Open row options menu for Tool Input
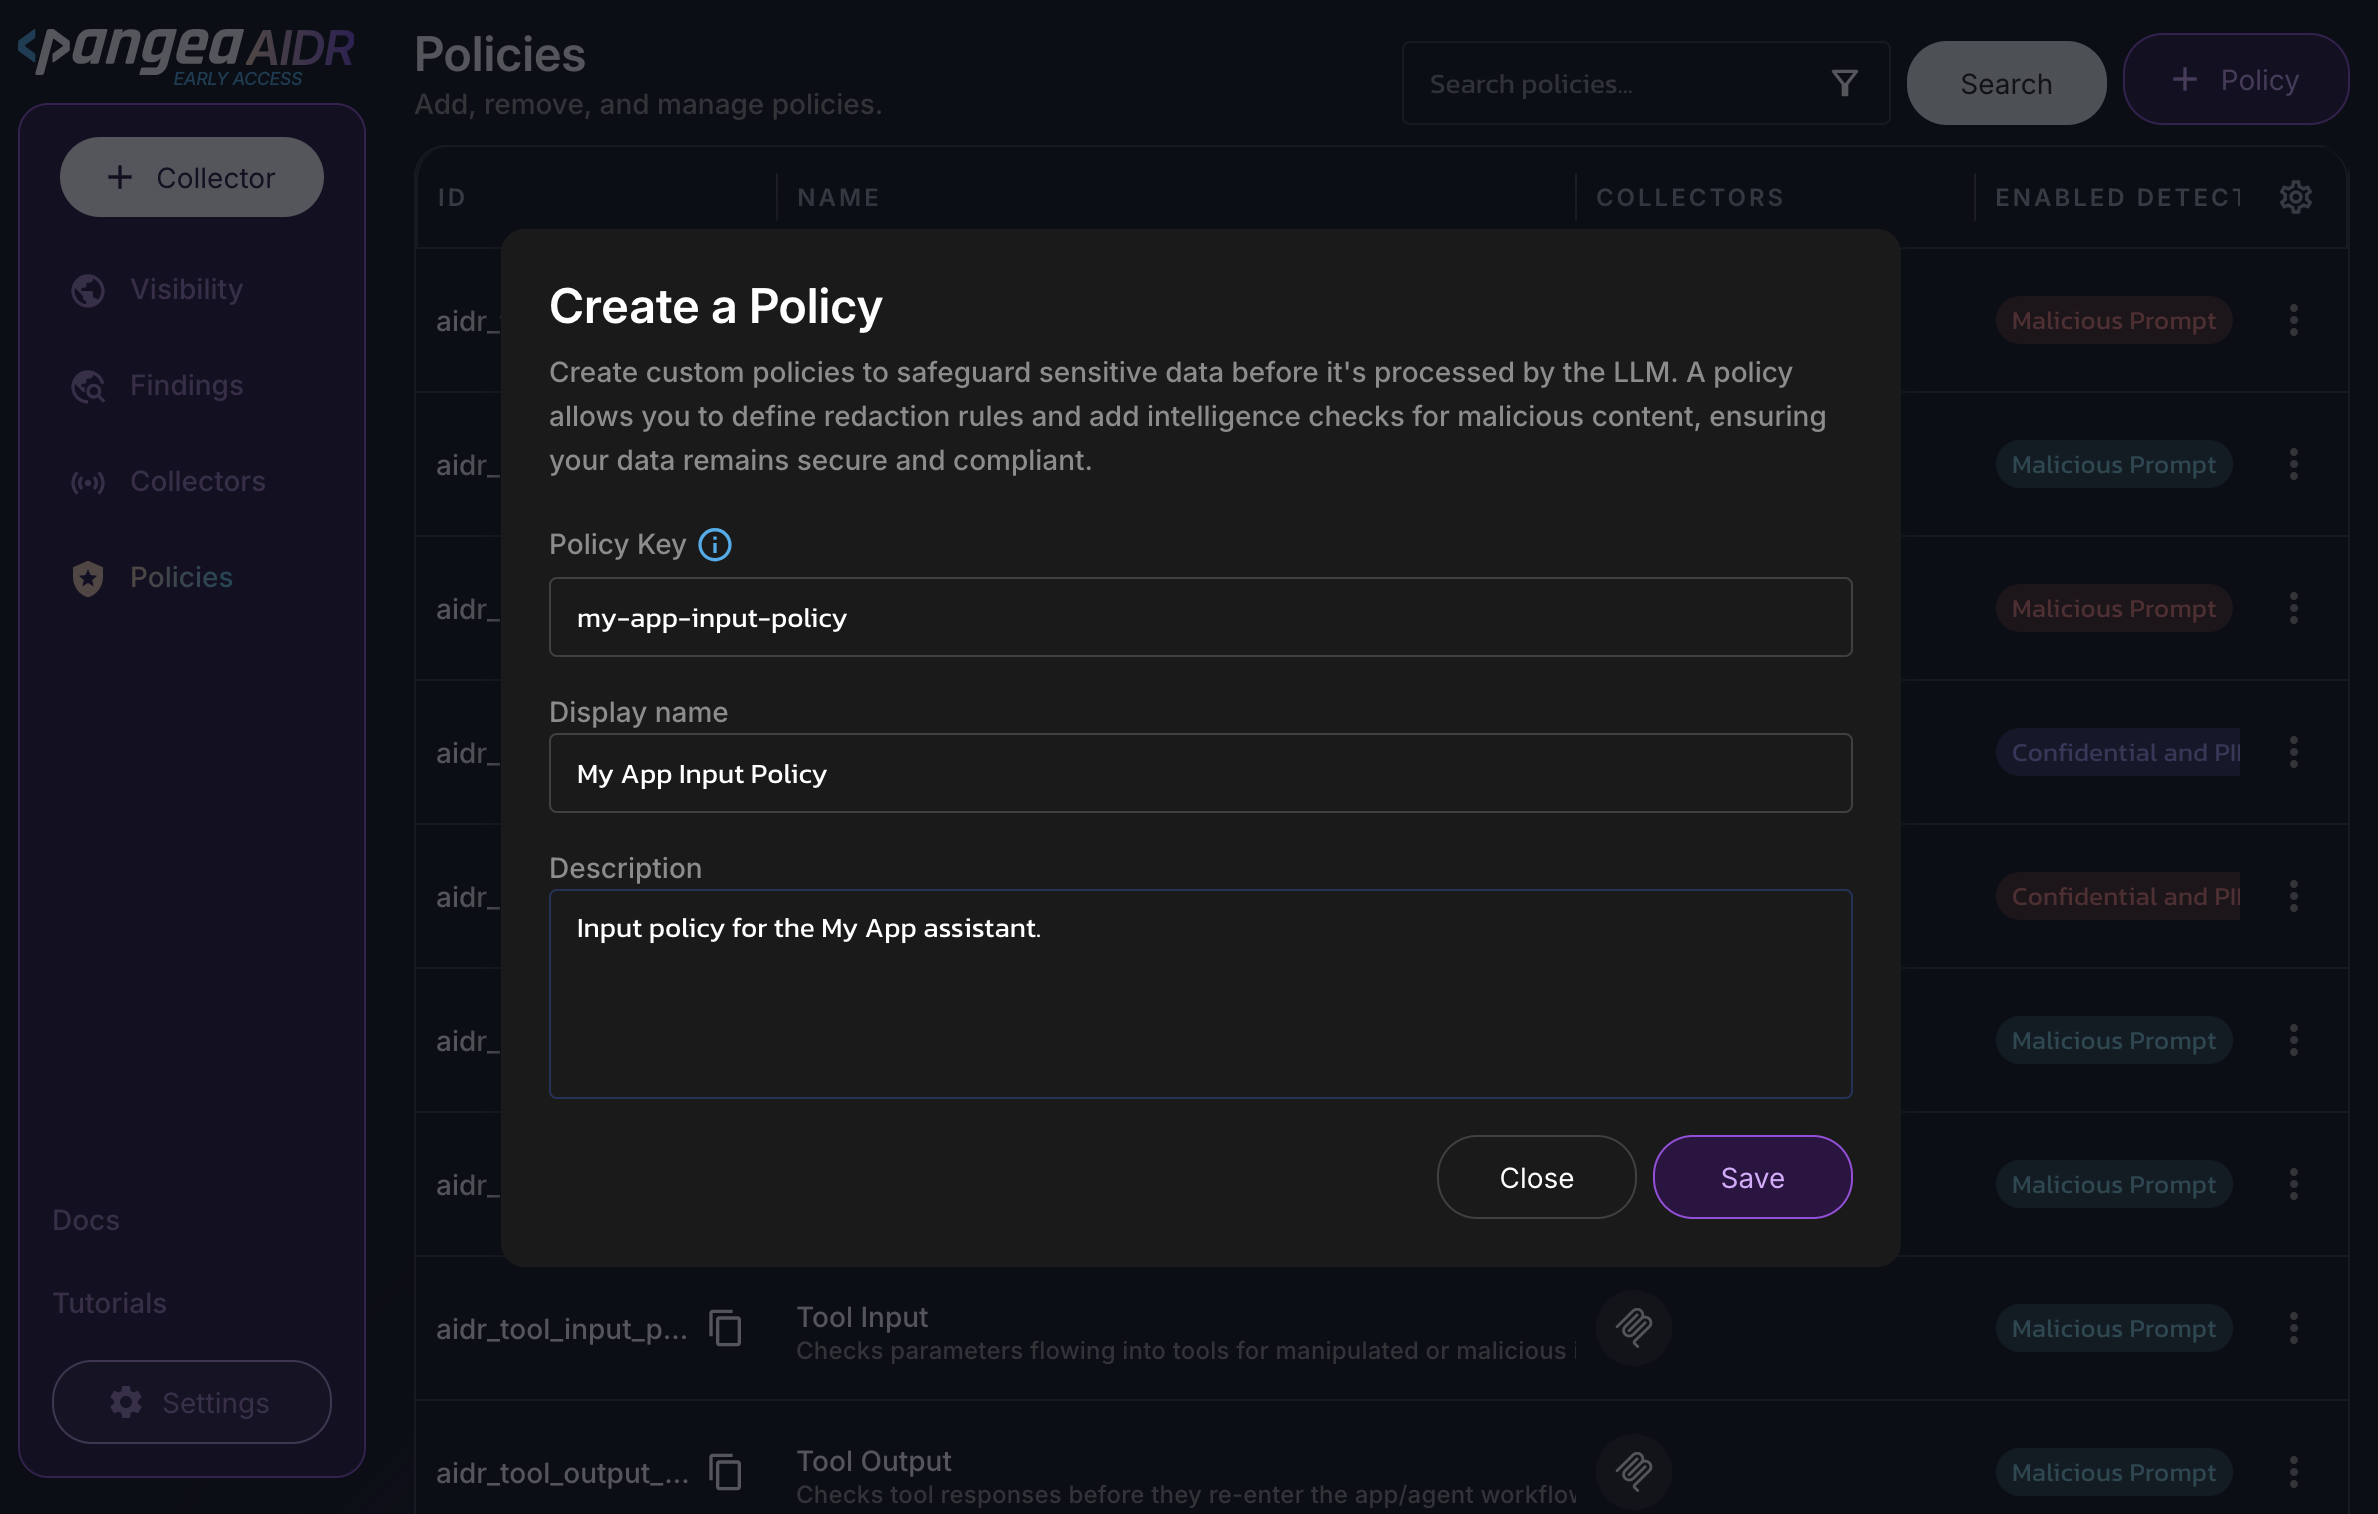The image size is (2378, 1514). point(2293,1328)
